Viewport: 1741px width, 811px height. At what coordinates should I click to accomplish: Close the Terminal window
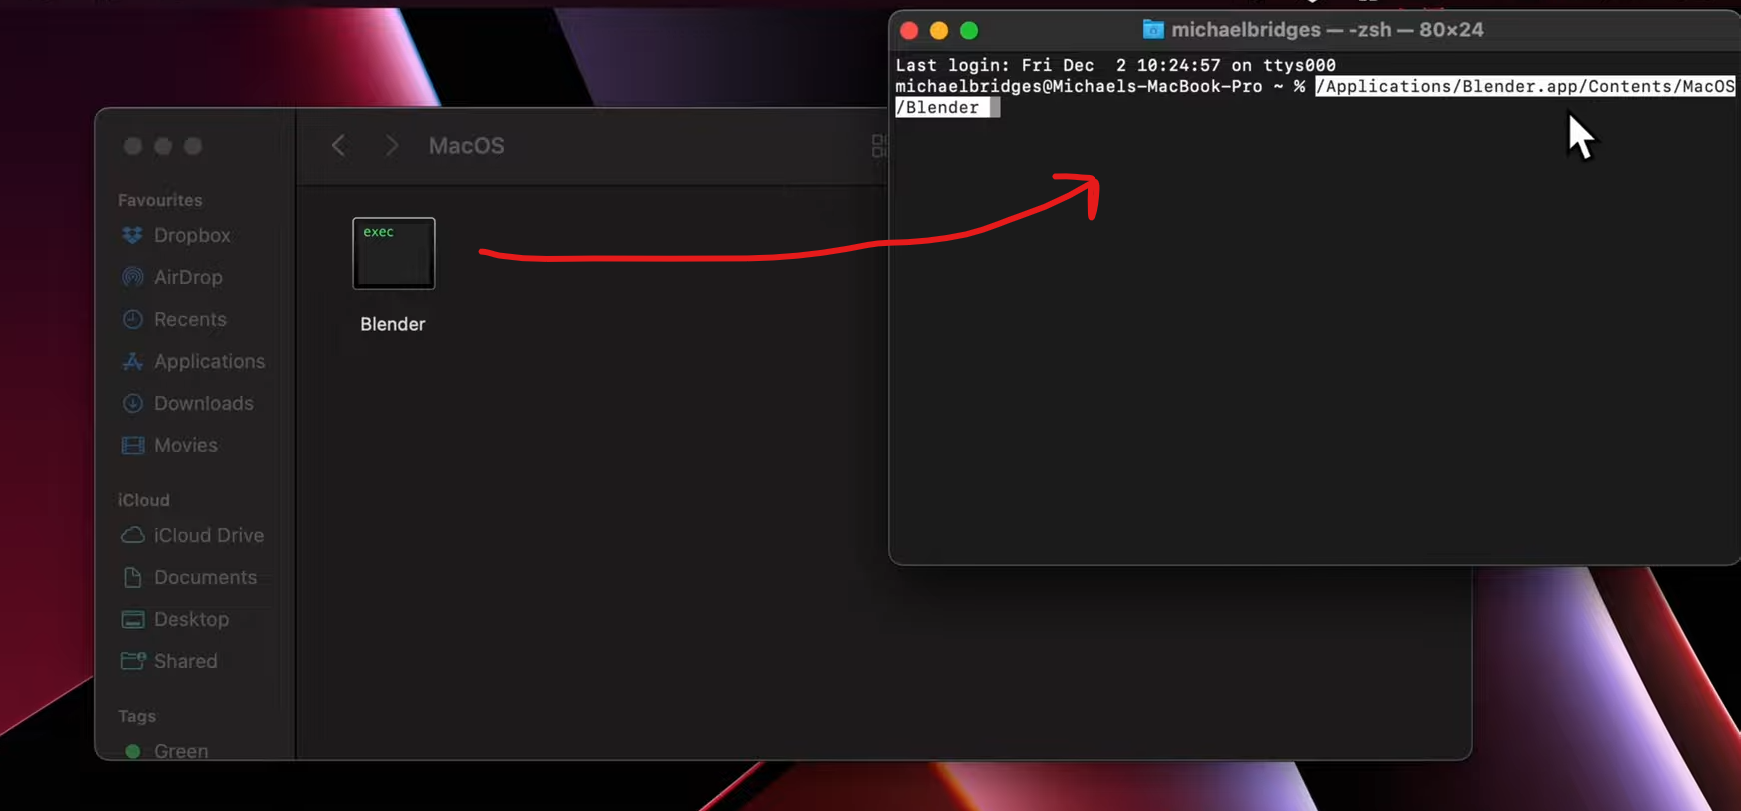coord(909,31)
